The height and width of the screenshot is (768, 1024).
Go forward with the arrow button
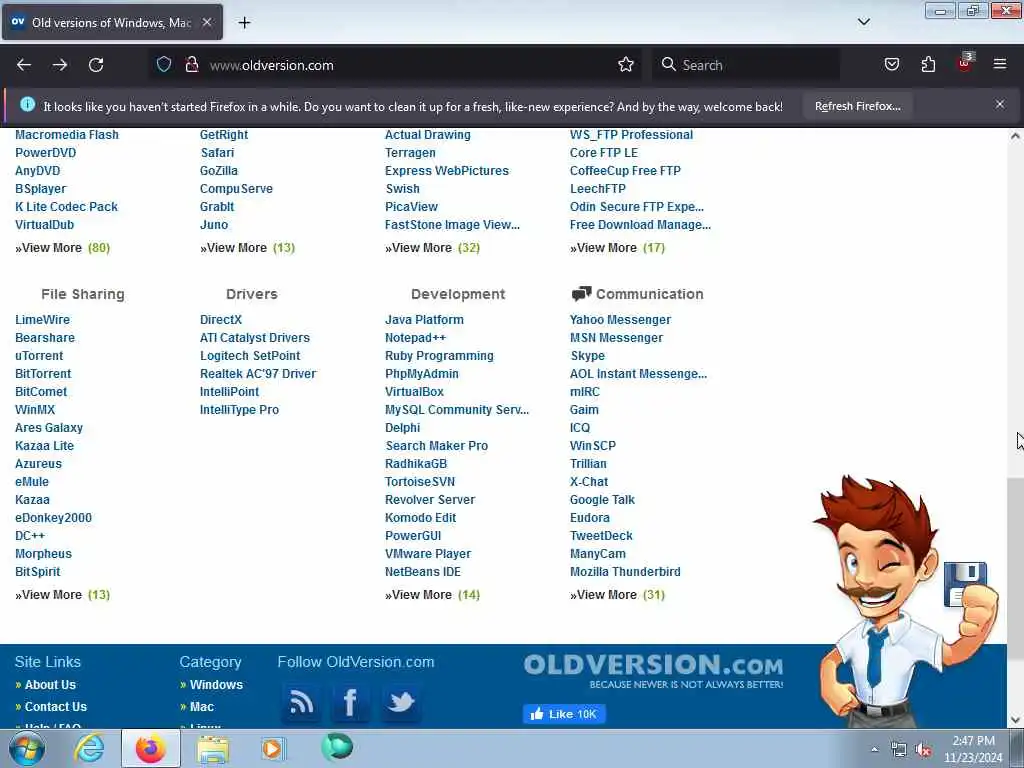(x=60, y=65)
